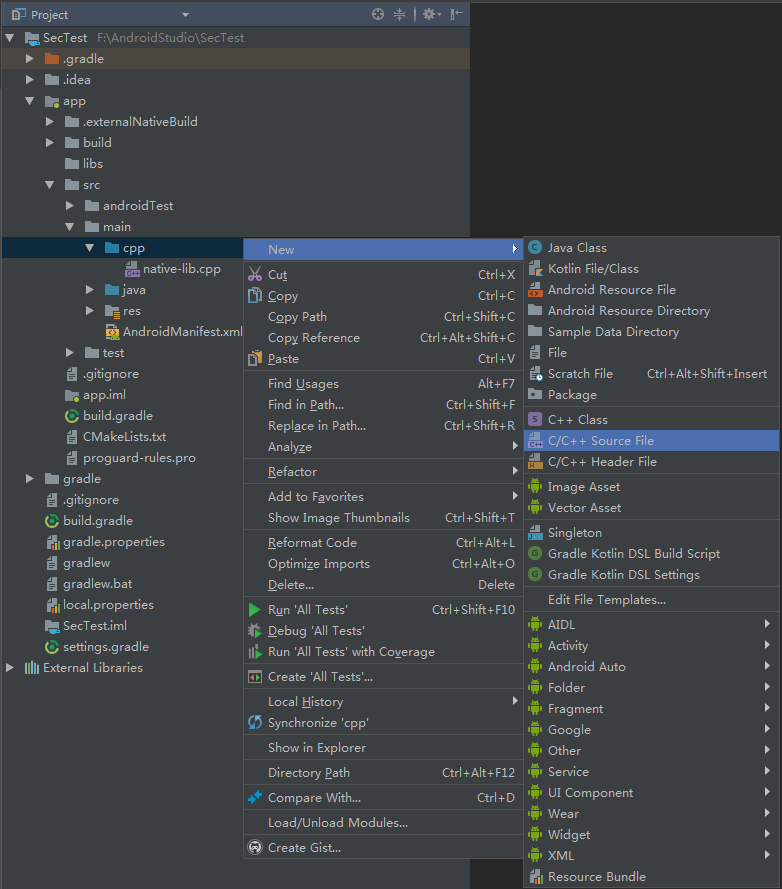Viewport: 782px width, 889px height.
Task: Select the app build.gradle file icon
Action: click(71, 416)
